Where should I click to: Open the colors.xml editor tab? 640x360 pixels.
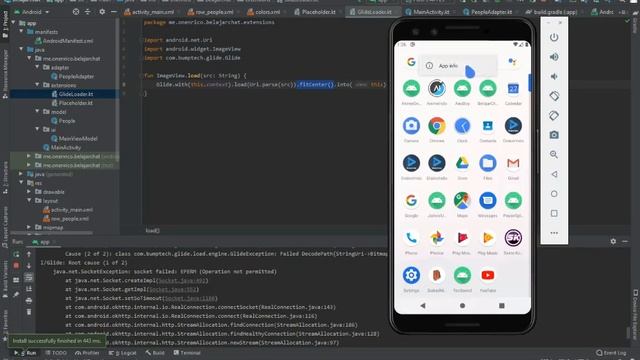[x=264, y=12]
